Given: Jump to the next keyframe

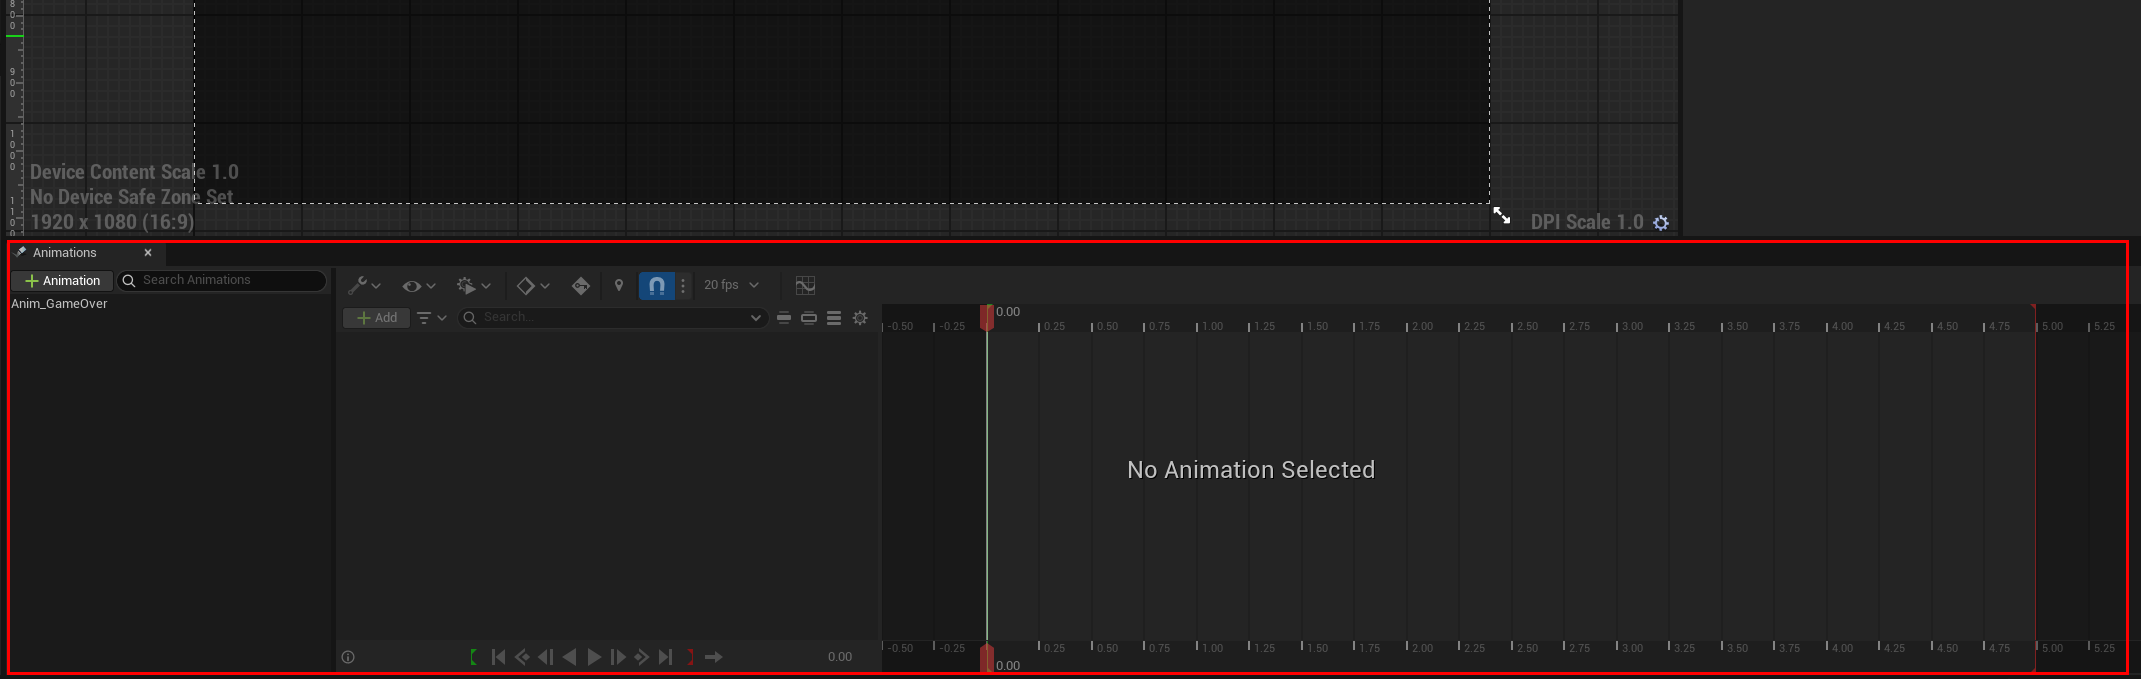Looking at the screenshot, I should click(x=642, y=657).
